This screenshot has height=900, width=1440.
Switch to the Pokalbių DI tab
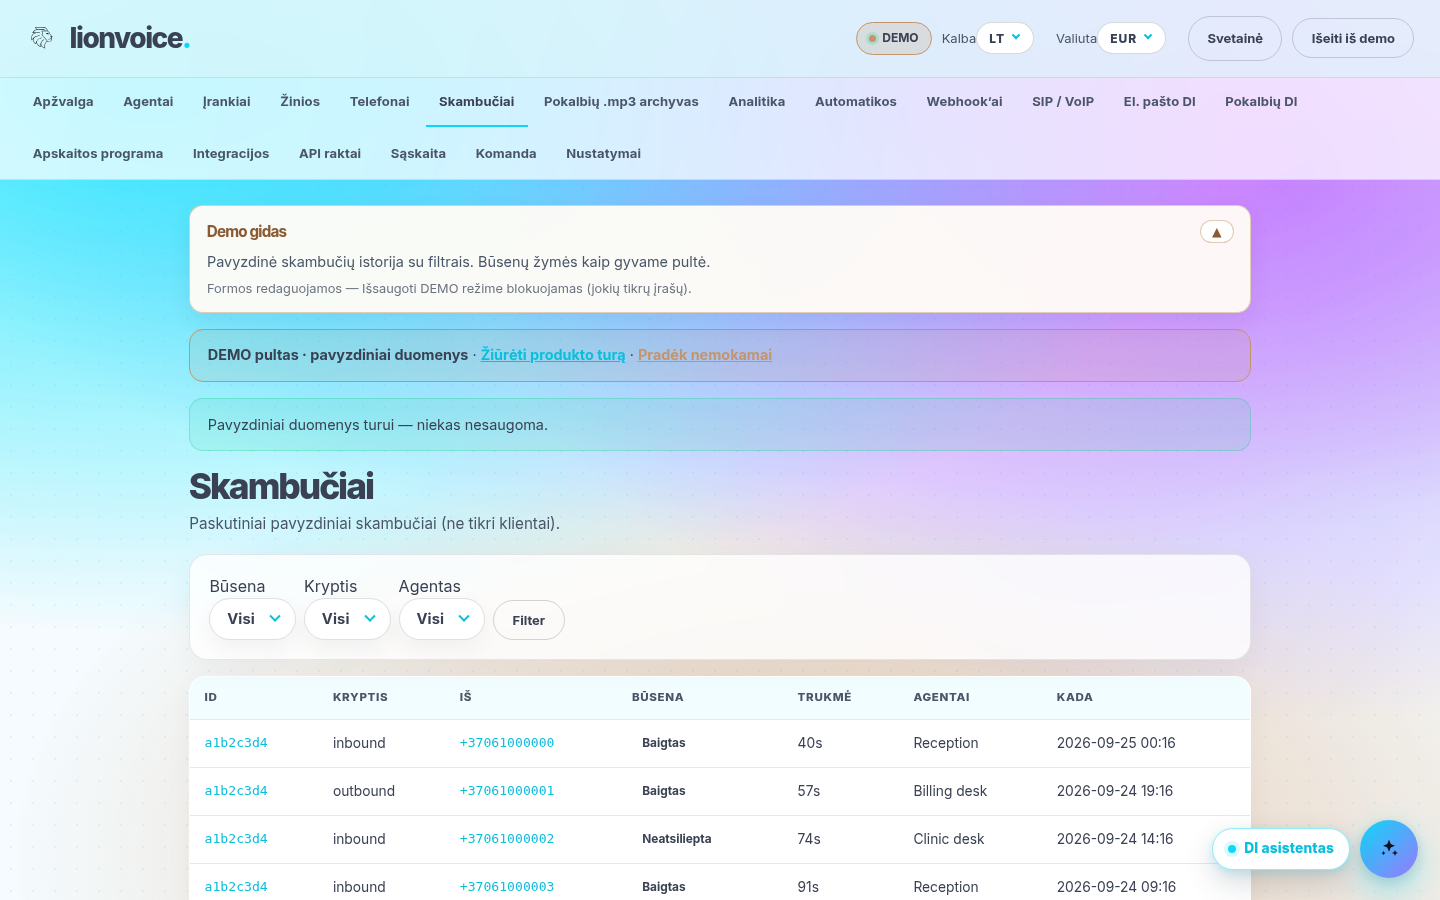(x=1261, y=102)
